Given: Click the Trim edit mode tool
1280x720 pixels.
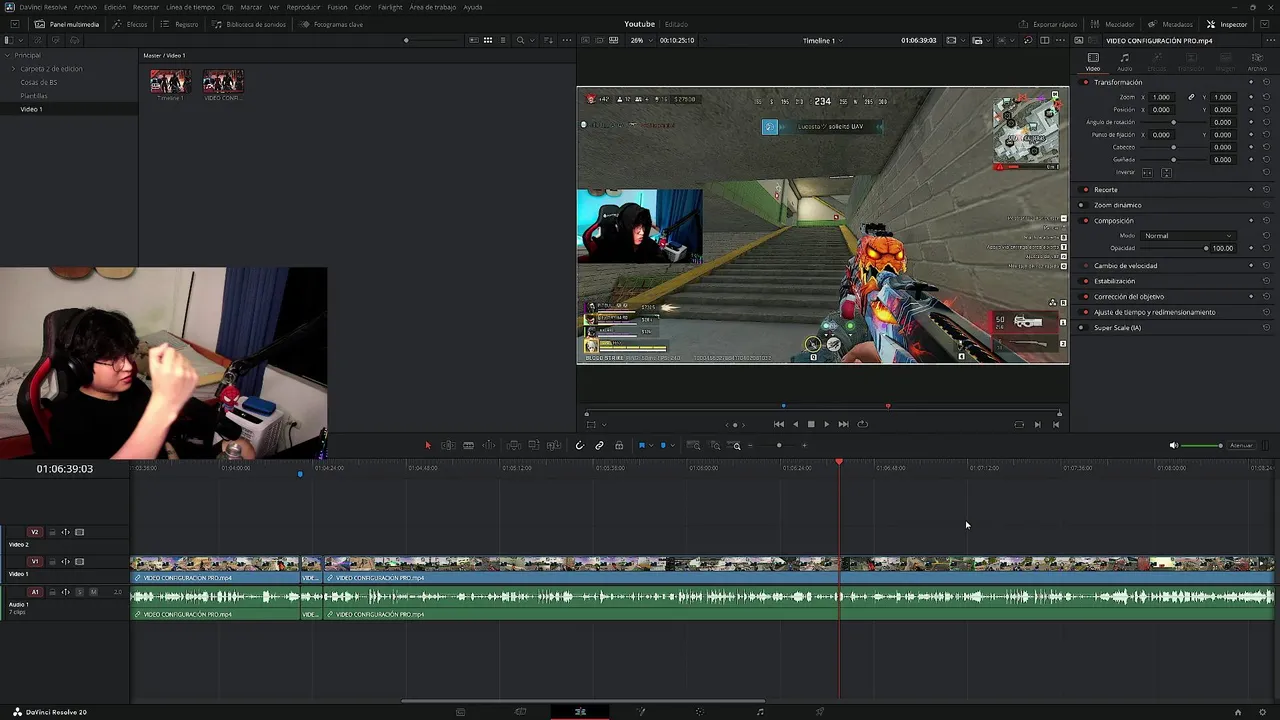Looking at the screenshot, I should 448,445.
